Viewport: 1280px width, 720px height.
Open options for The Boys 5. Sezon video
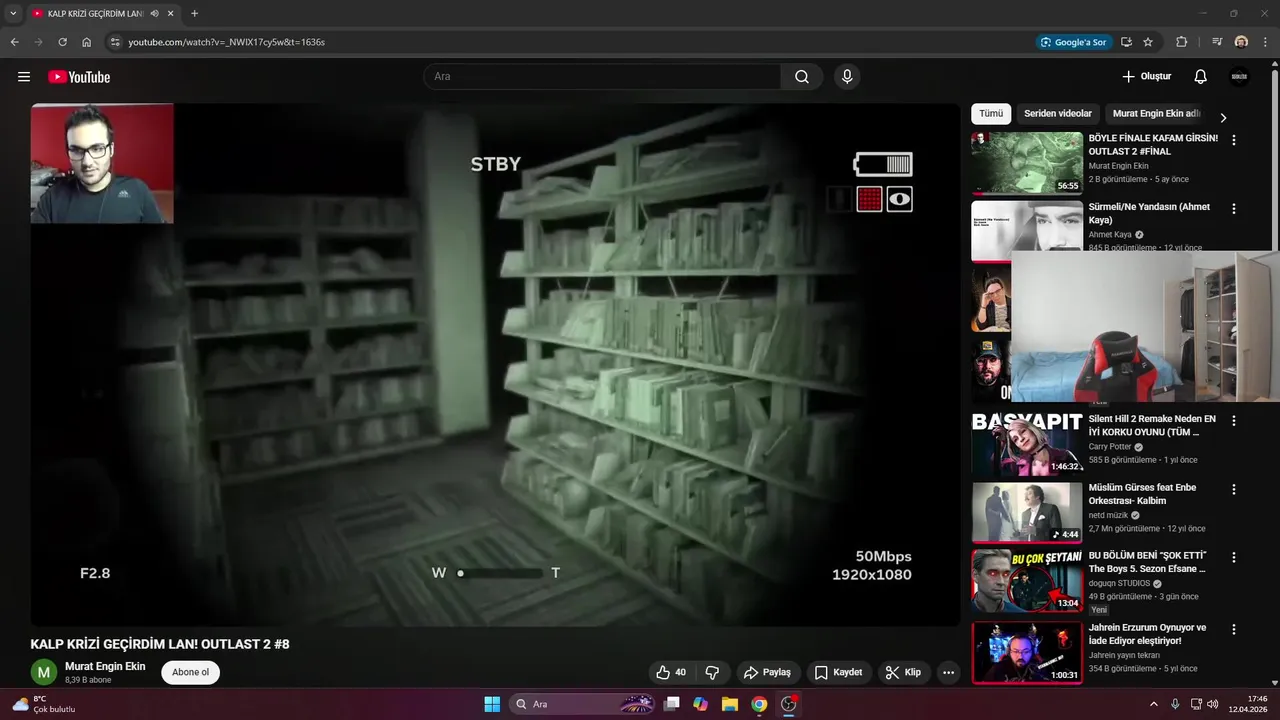coord(1233,557)
